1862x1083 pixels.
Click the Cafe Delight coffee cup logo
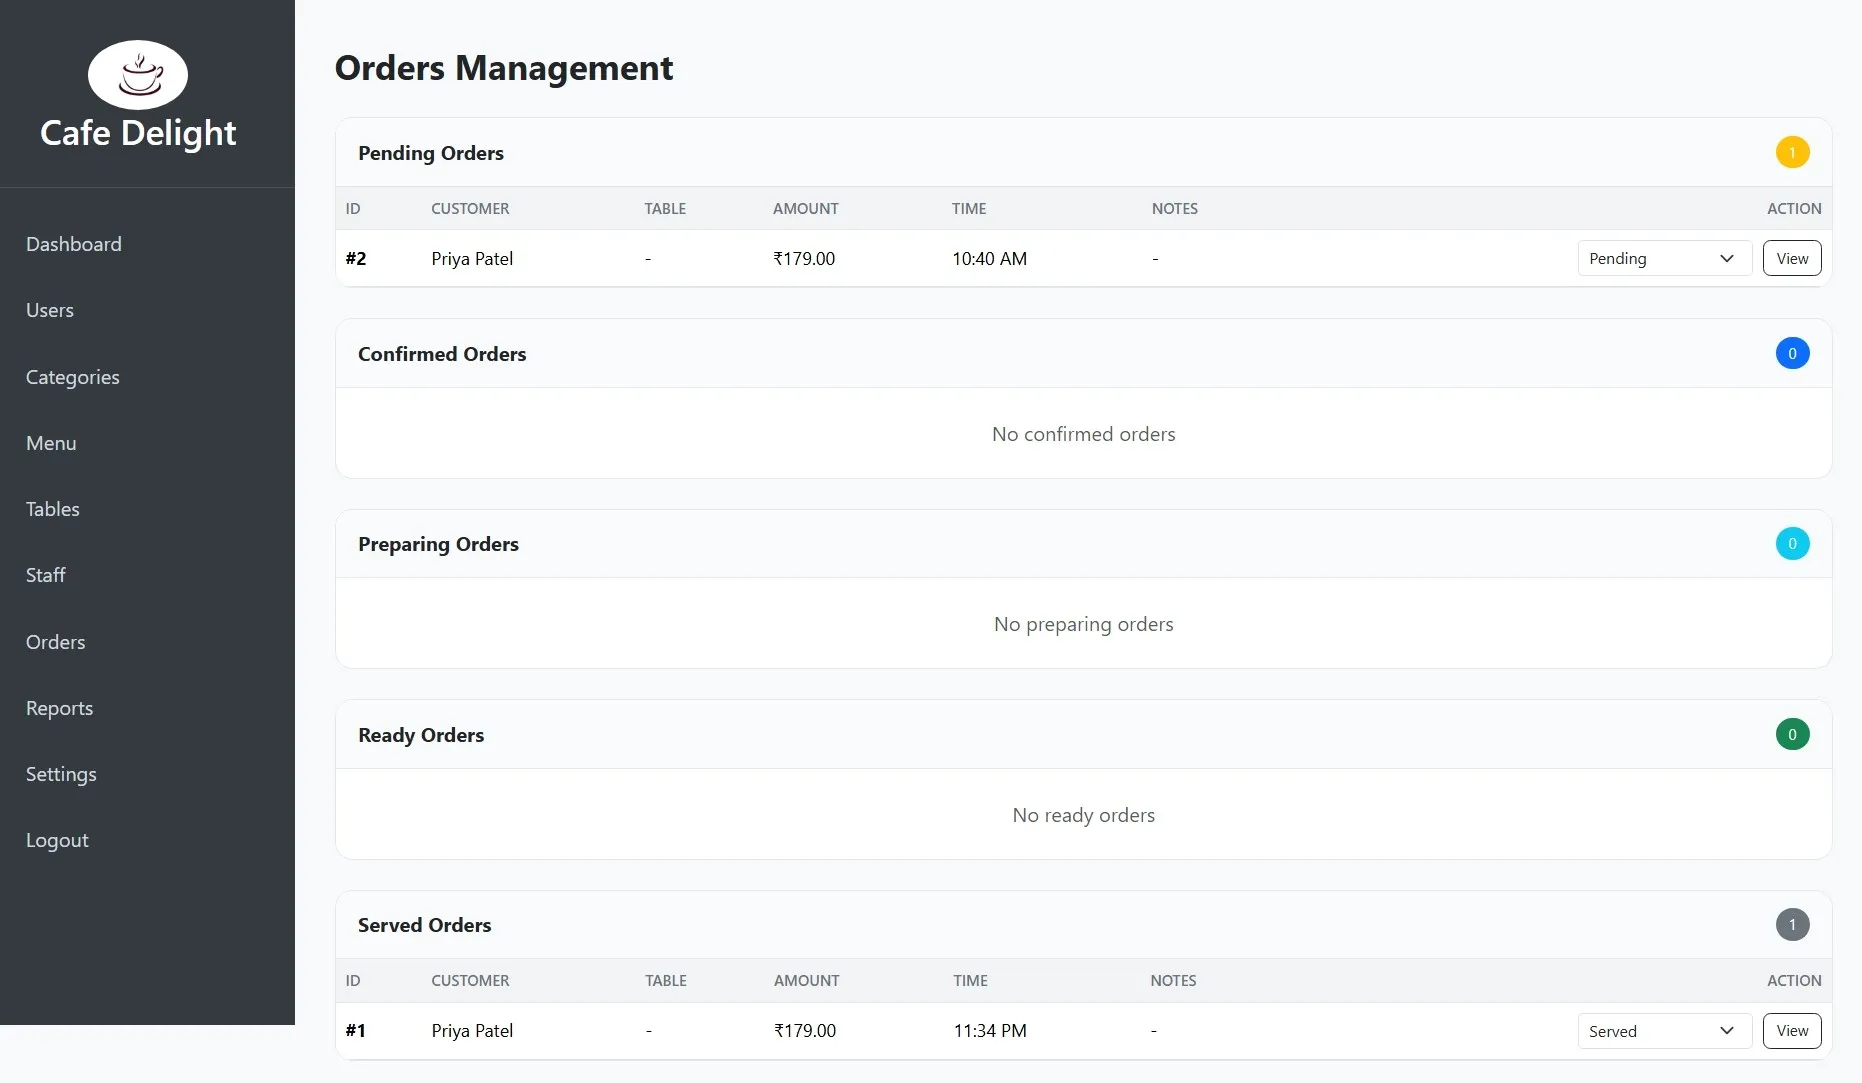point(138,74)
